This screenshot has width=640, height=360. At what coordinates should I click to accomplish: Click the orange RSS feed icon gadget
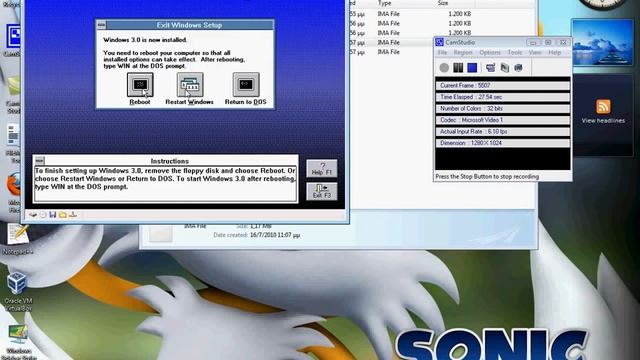pos(603,107)
